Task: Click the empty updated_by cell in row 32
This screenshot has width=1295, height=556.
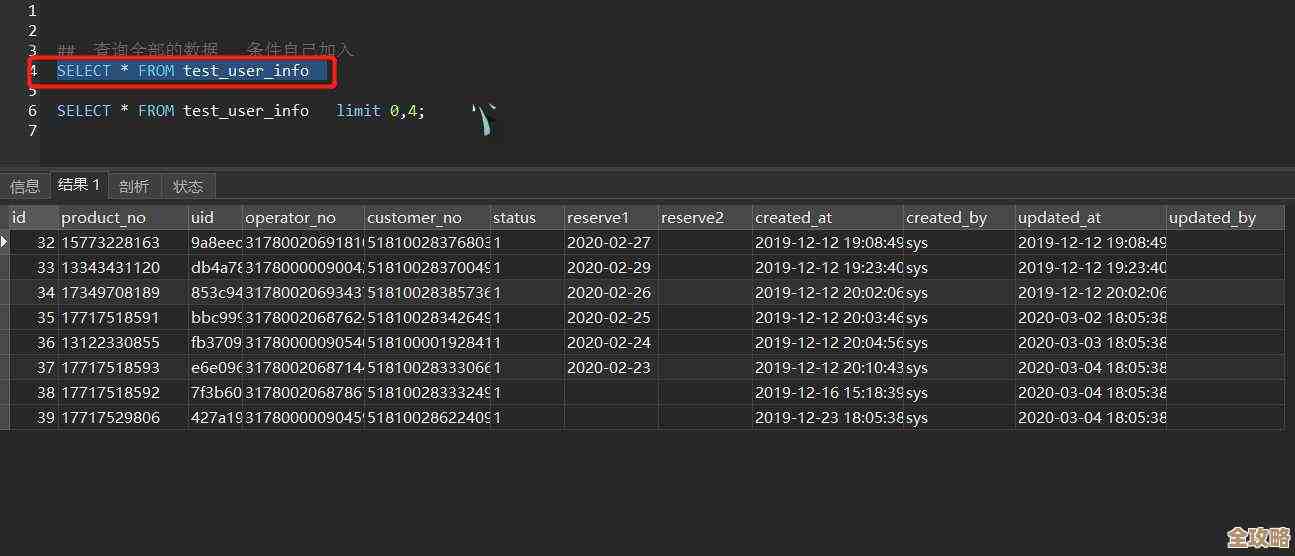Action: pos(1225,242)
